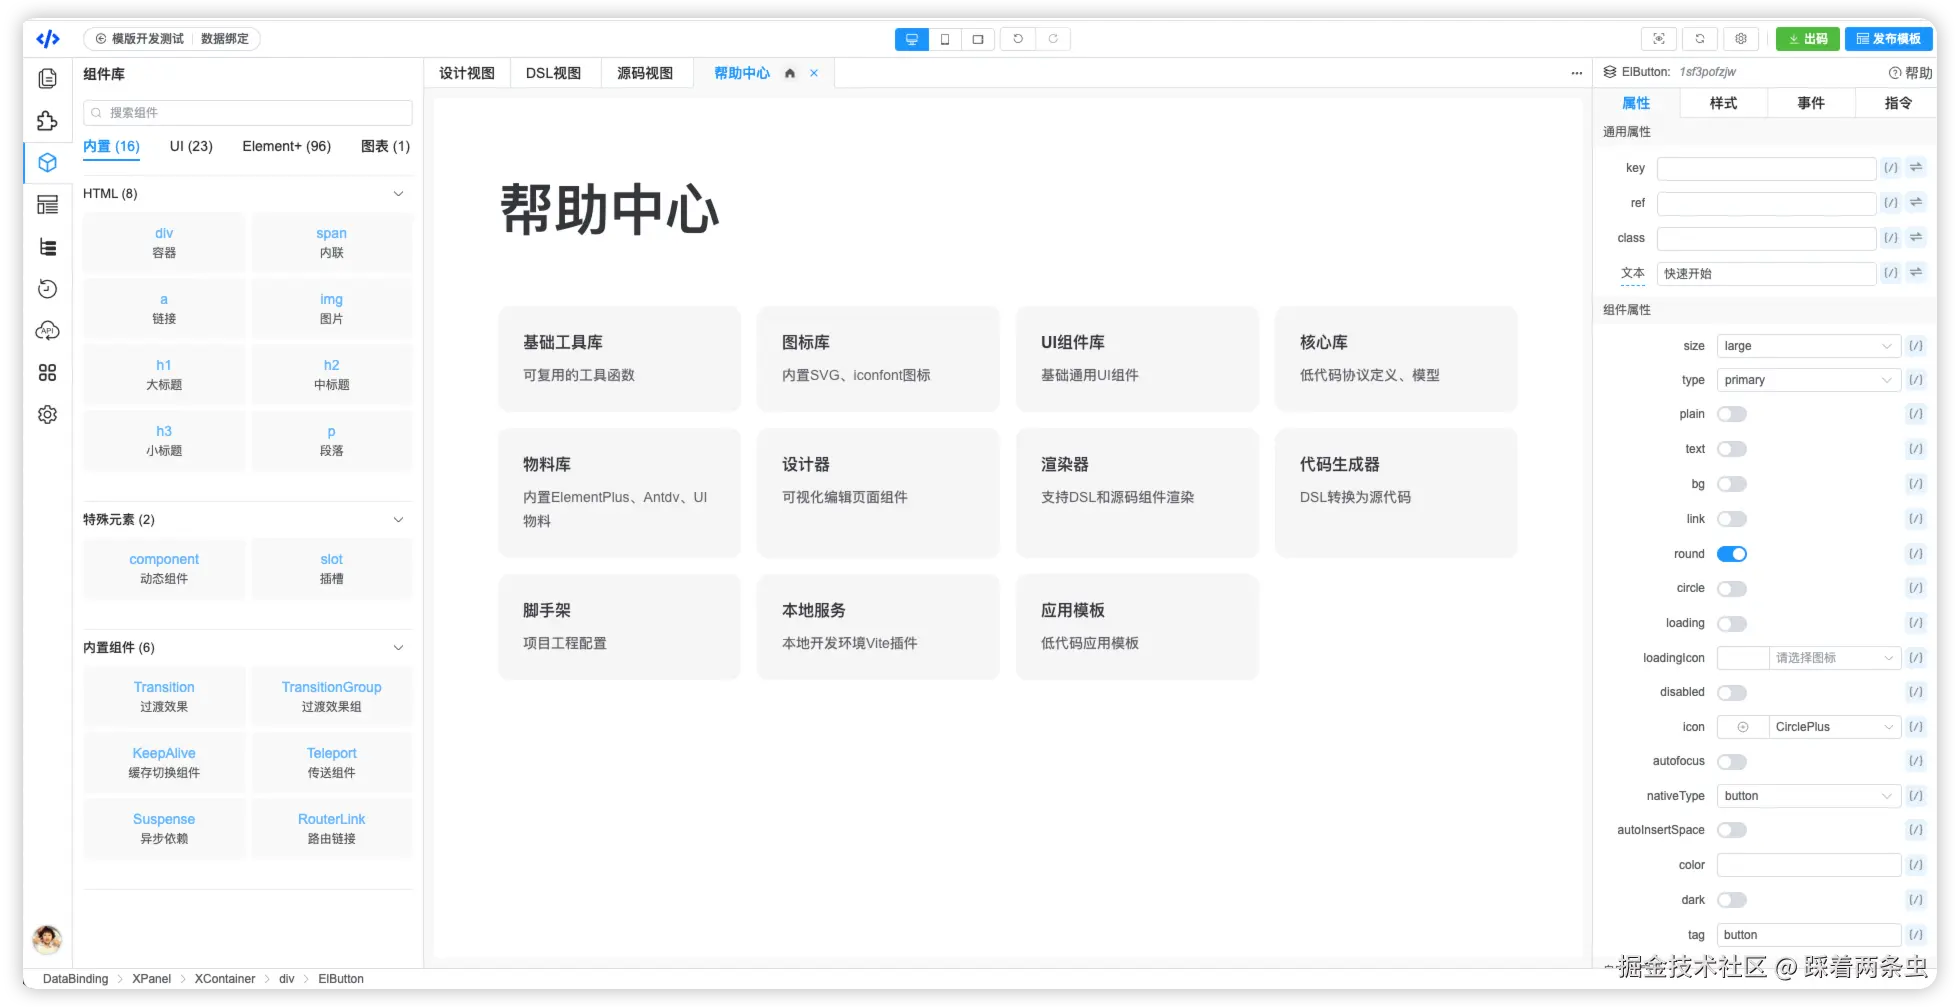
Task: Open the 指令 tab in properties panel
Action: tap(1898, 103)
